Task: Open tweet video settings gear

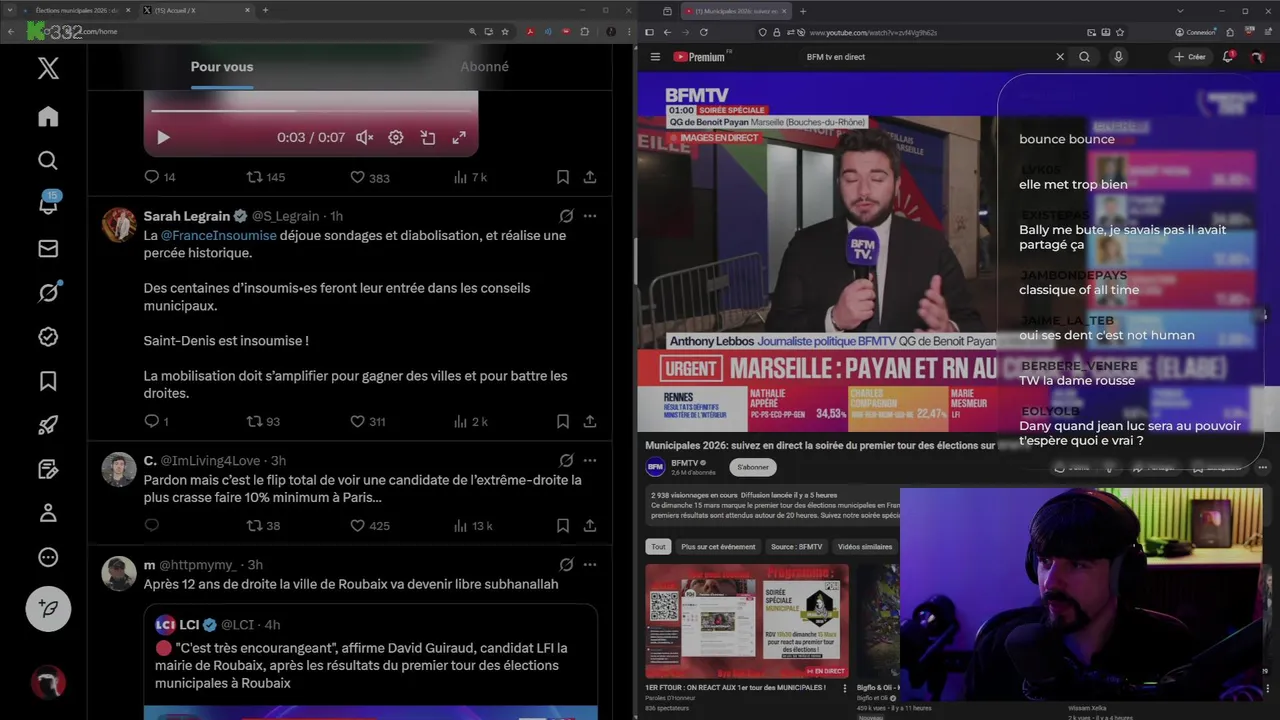Action: (396, 137)
